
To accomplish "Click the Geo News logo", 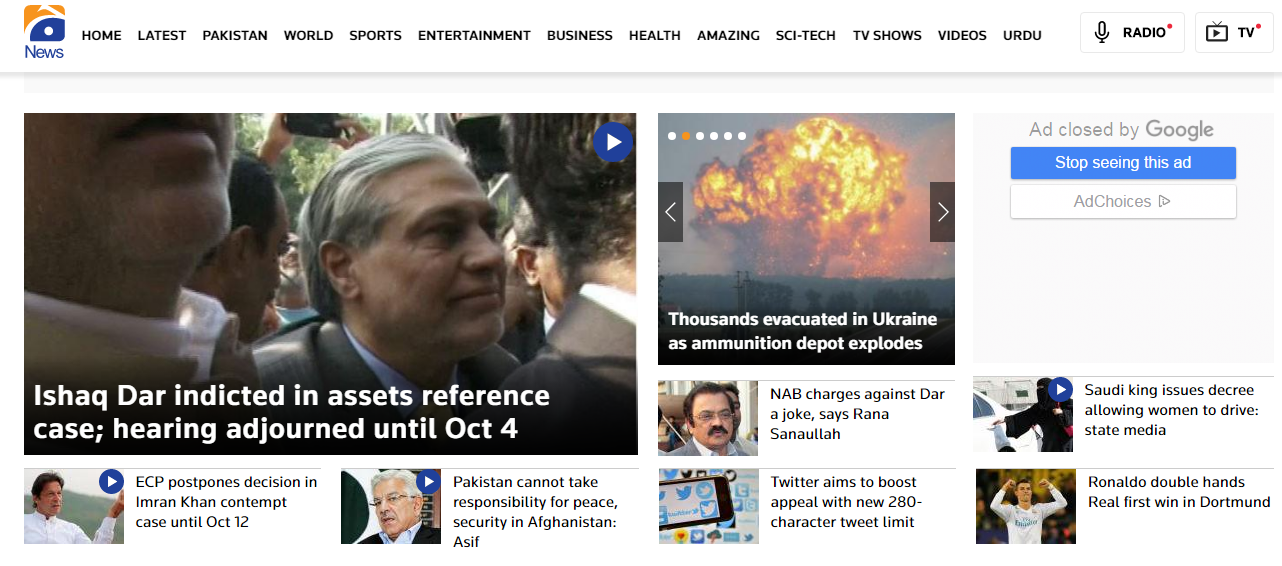I will (x=44, y=35).
